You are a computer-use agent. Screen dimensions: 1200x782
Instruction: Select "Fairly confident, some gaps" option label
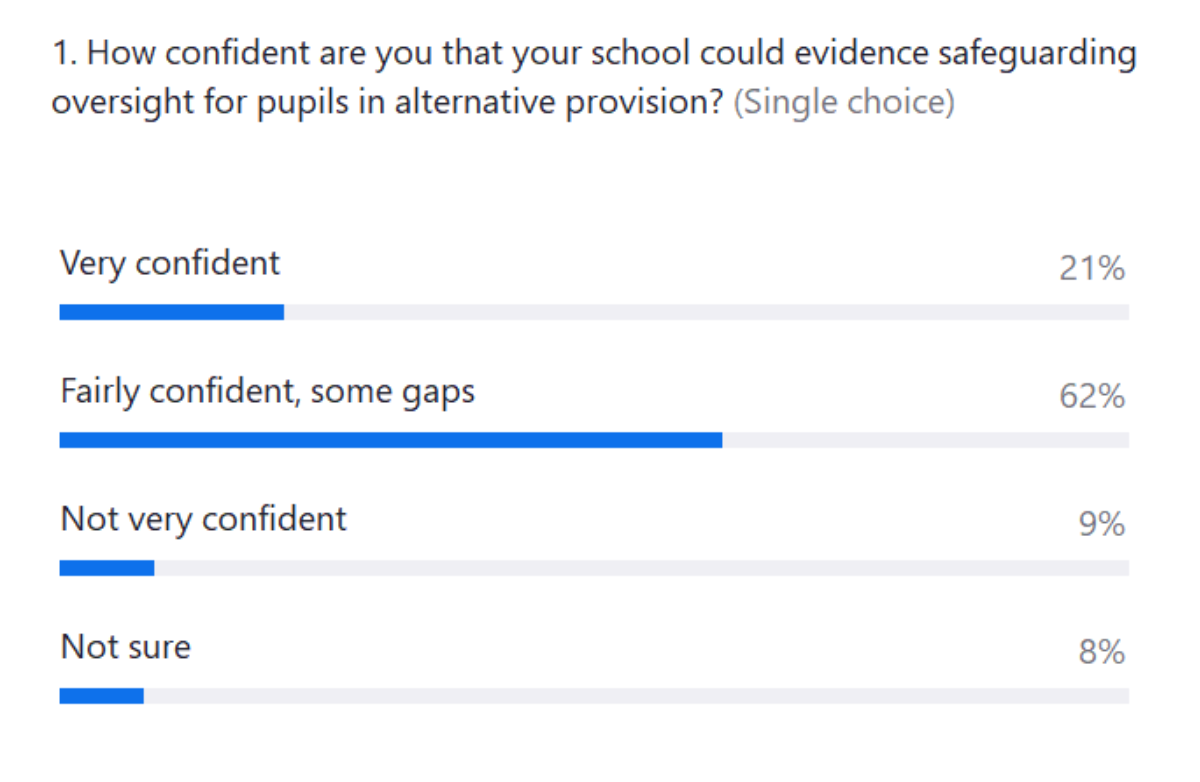pyautogui.click(x=267, y=391)
